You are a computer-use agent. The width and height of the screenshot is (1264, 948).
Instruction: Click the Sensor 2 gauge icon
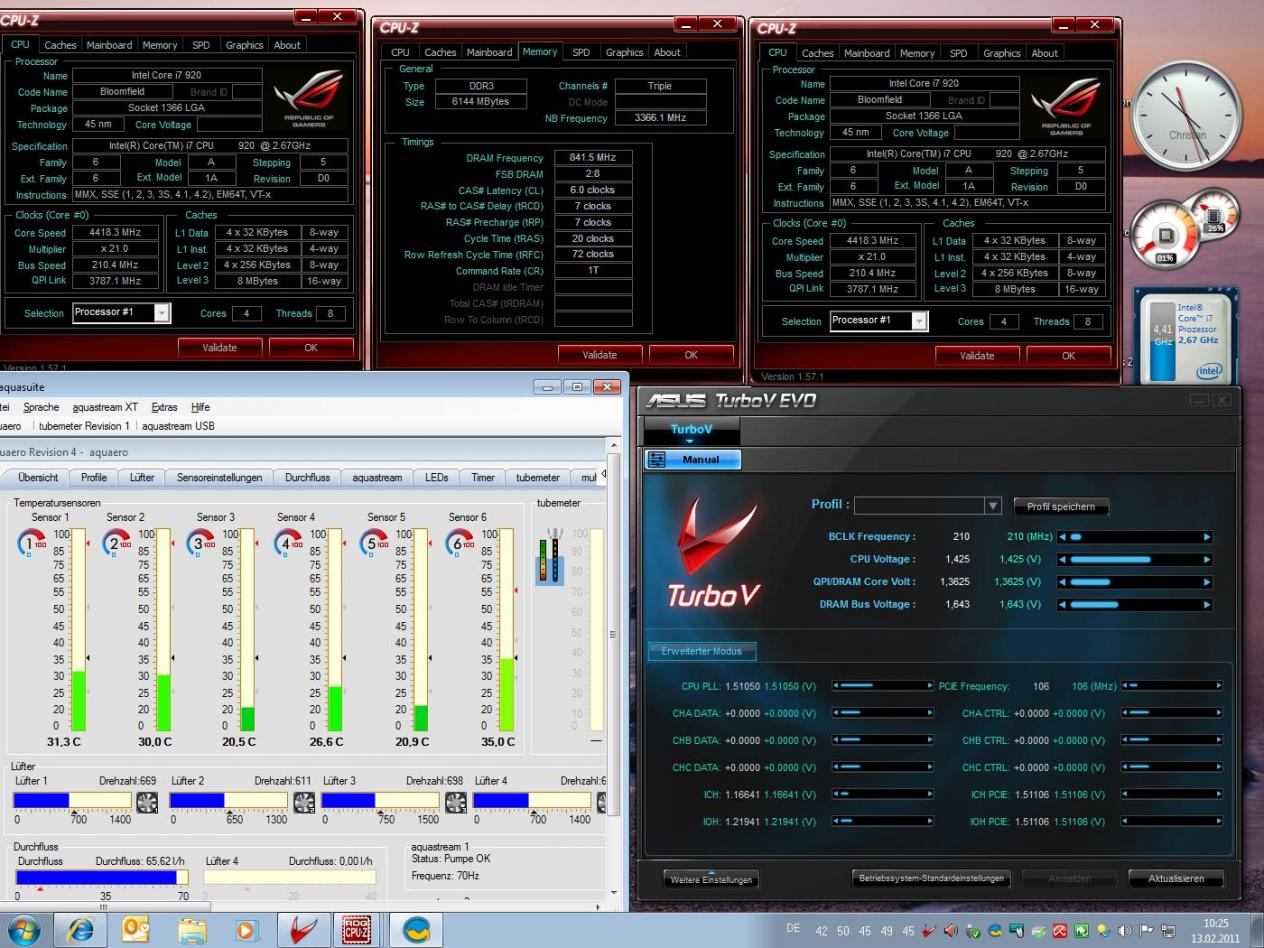coord(117,542)
